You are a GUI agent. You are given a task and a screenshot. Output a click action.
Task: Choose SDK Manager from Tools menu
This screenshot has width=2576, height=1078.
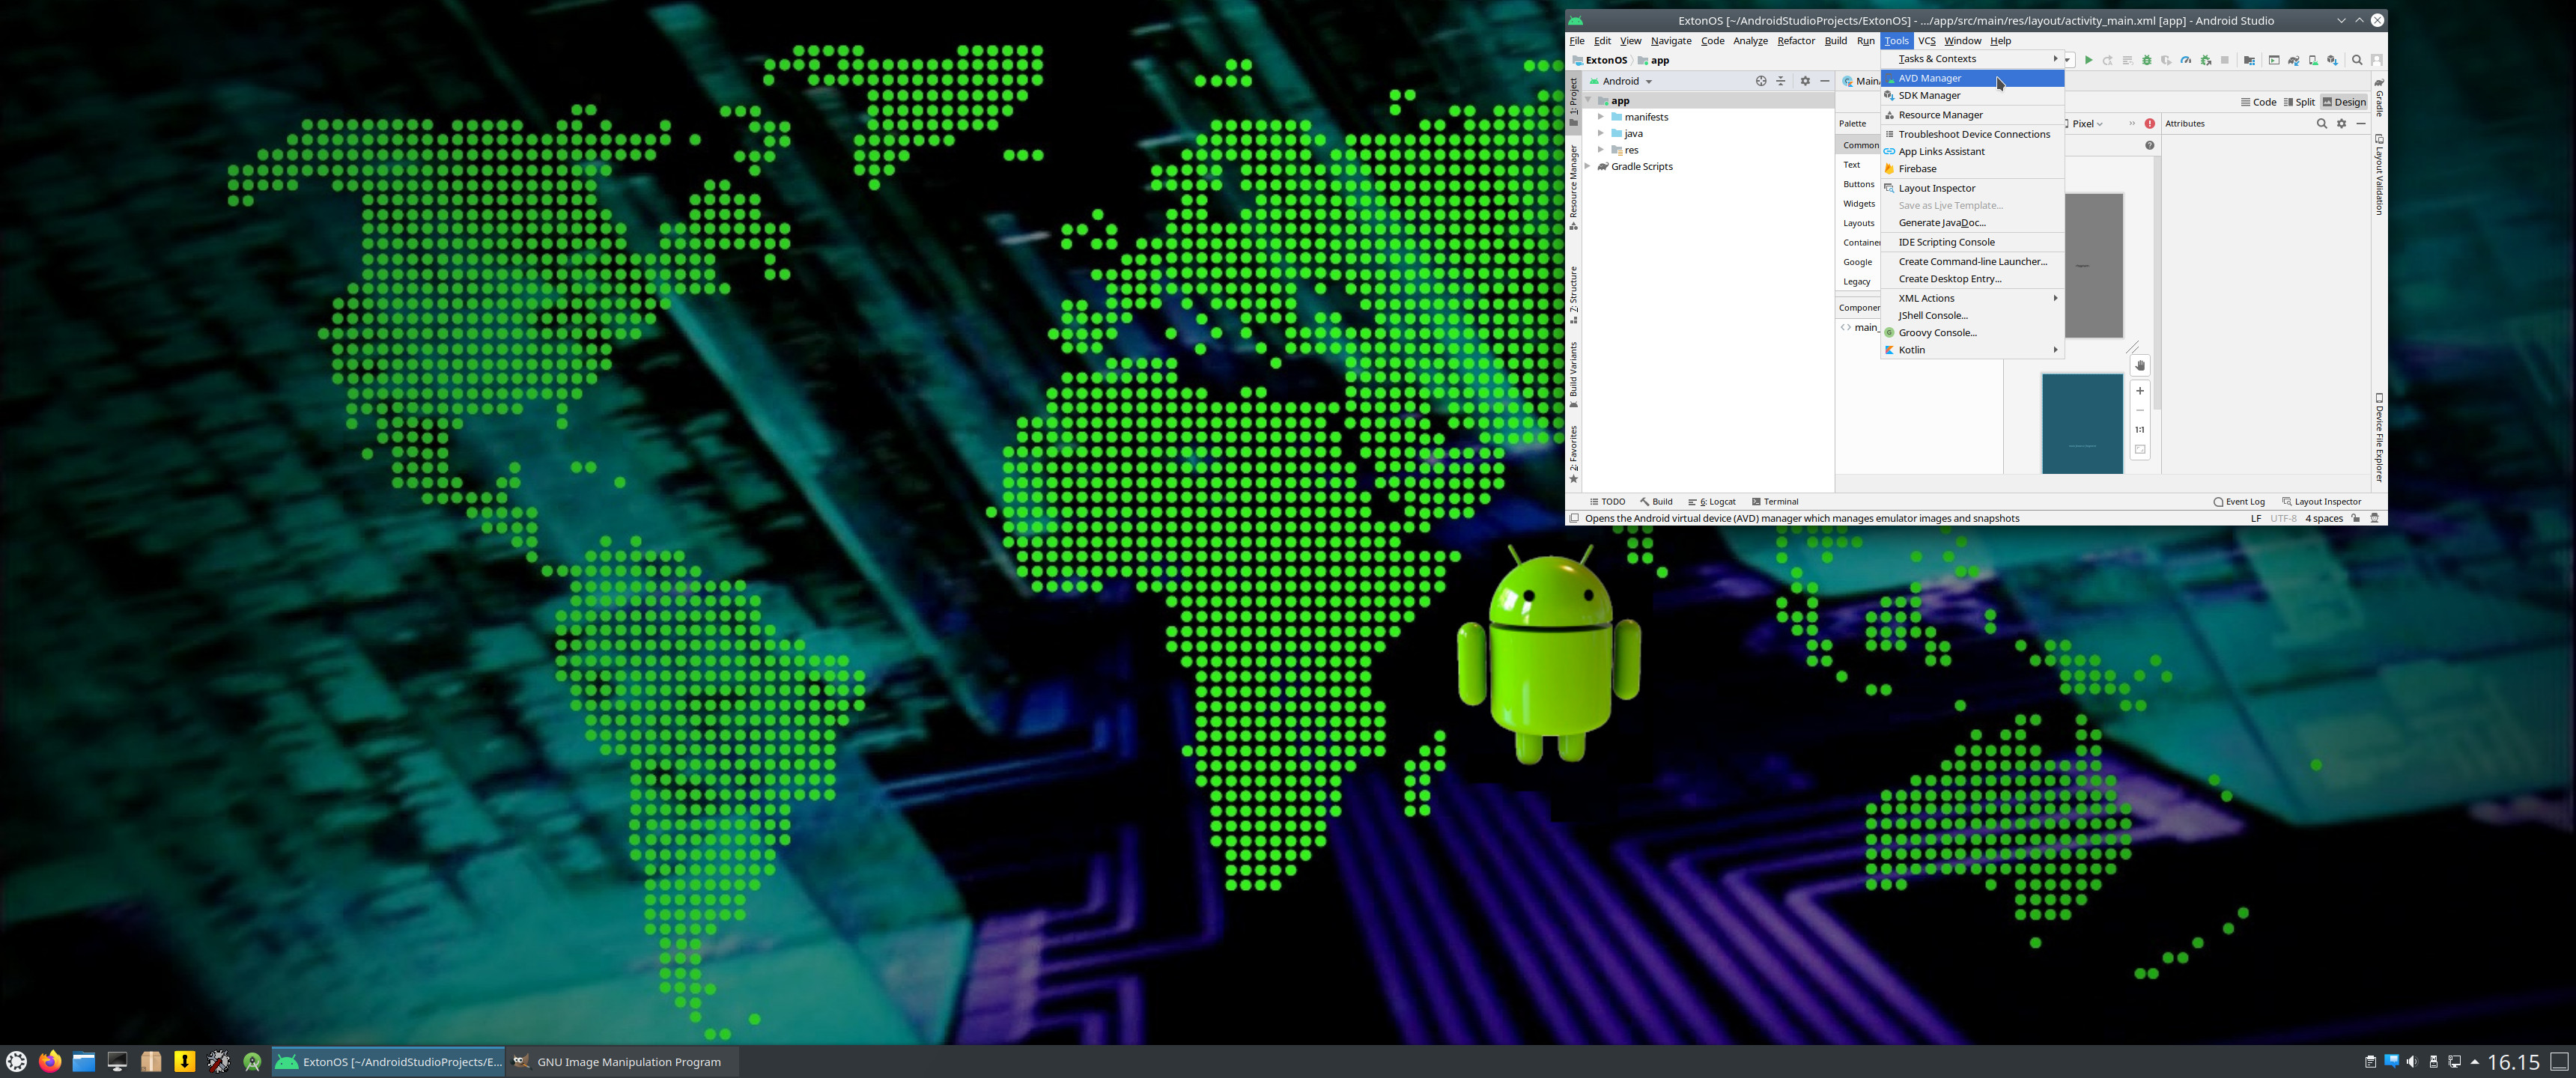[1972, 96]
